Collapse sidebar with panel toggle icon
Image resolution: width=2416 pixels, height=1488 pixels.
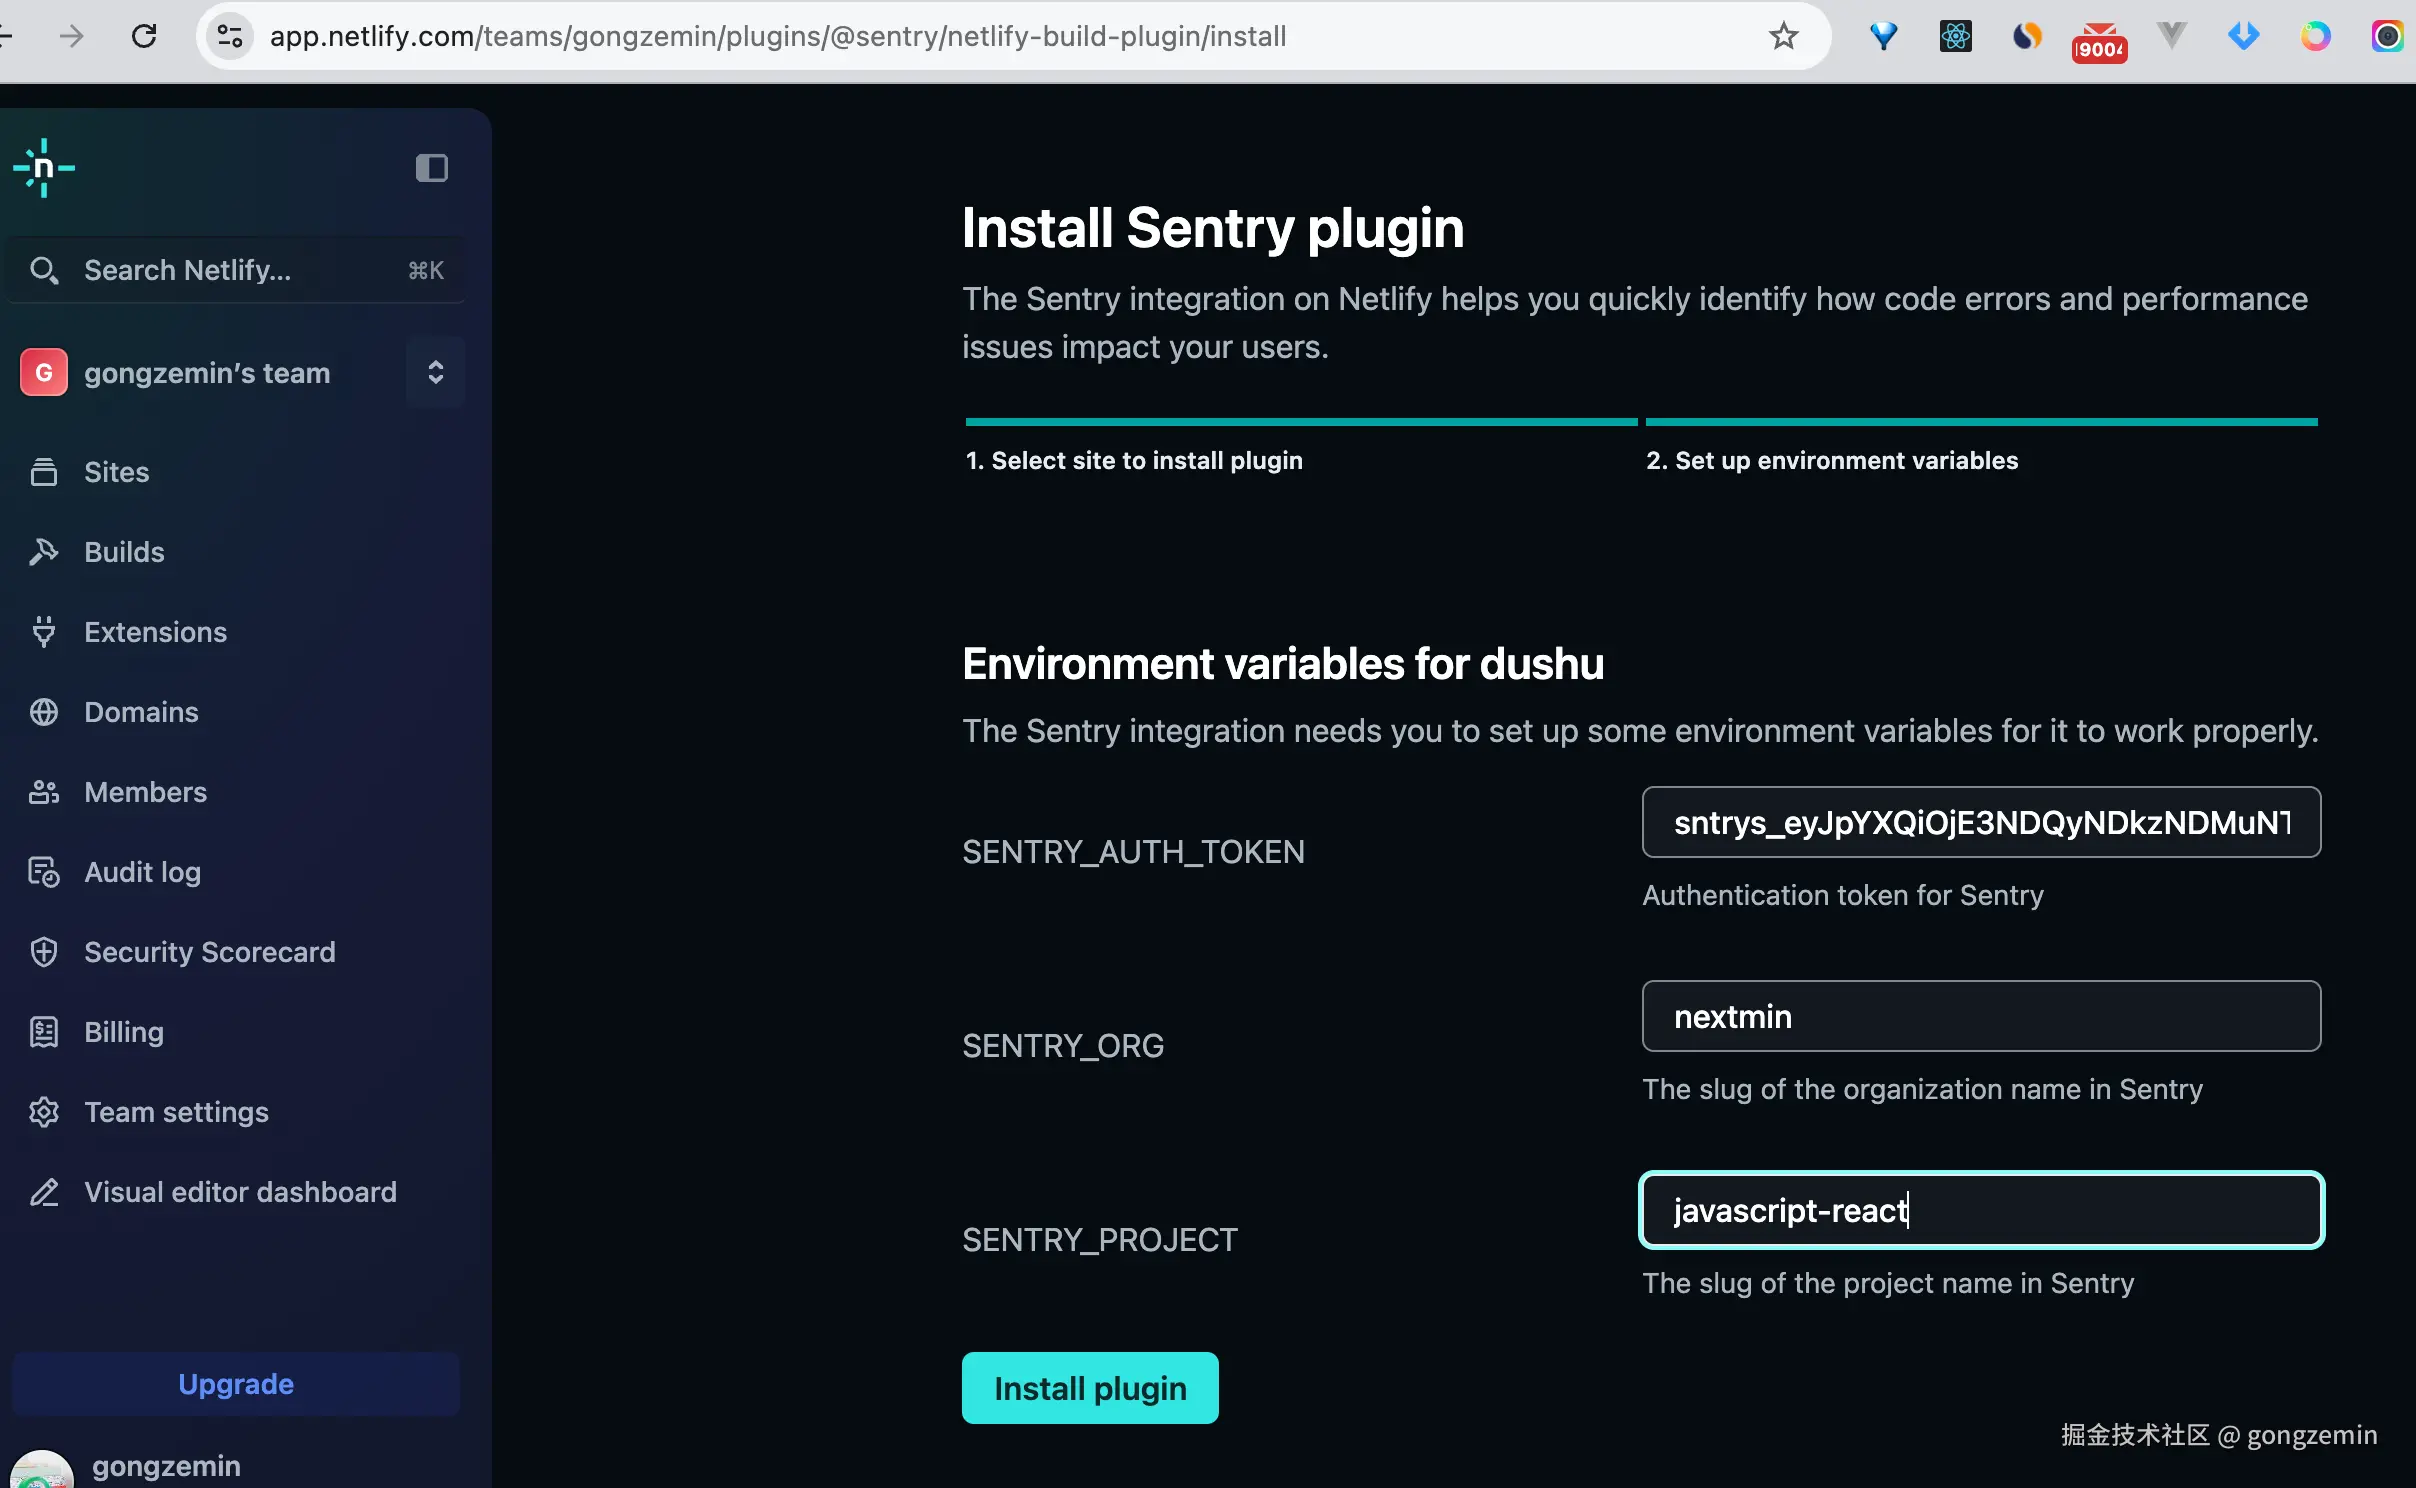pos(431,168)
